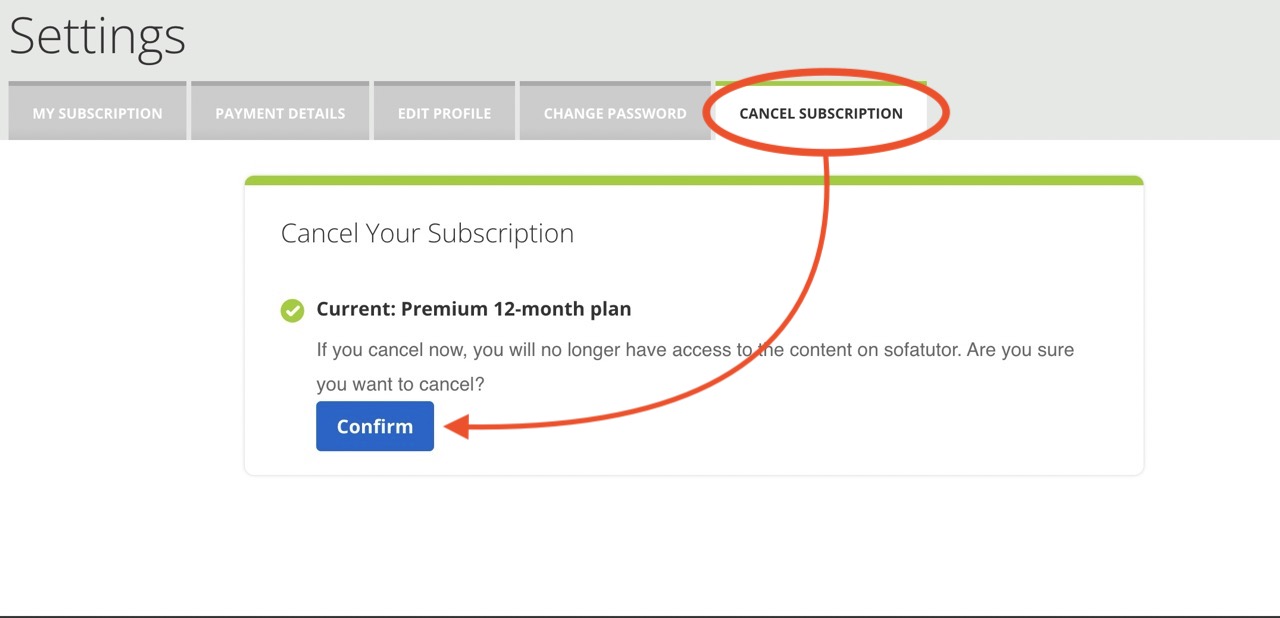Click the dark footer line at page bottom
The width and height of the screenshot is (1280, 618).
tap(640, 616)
